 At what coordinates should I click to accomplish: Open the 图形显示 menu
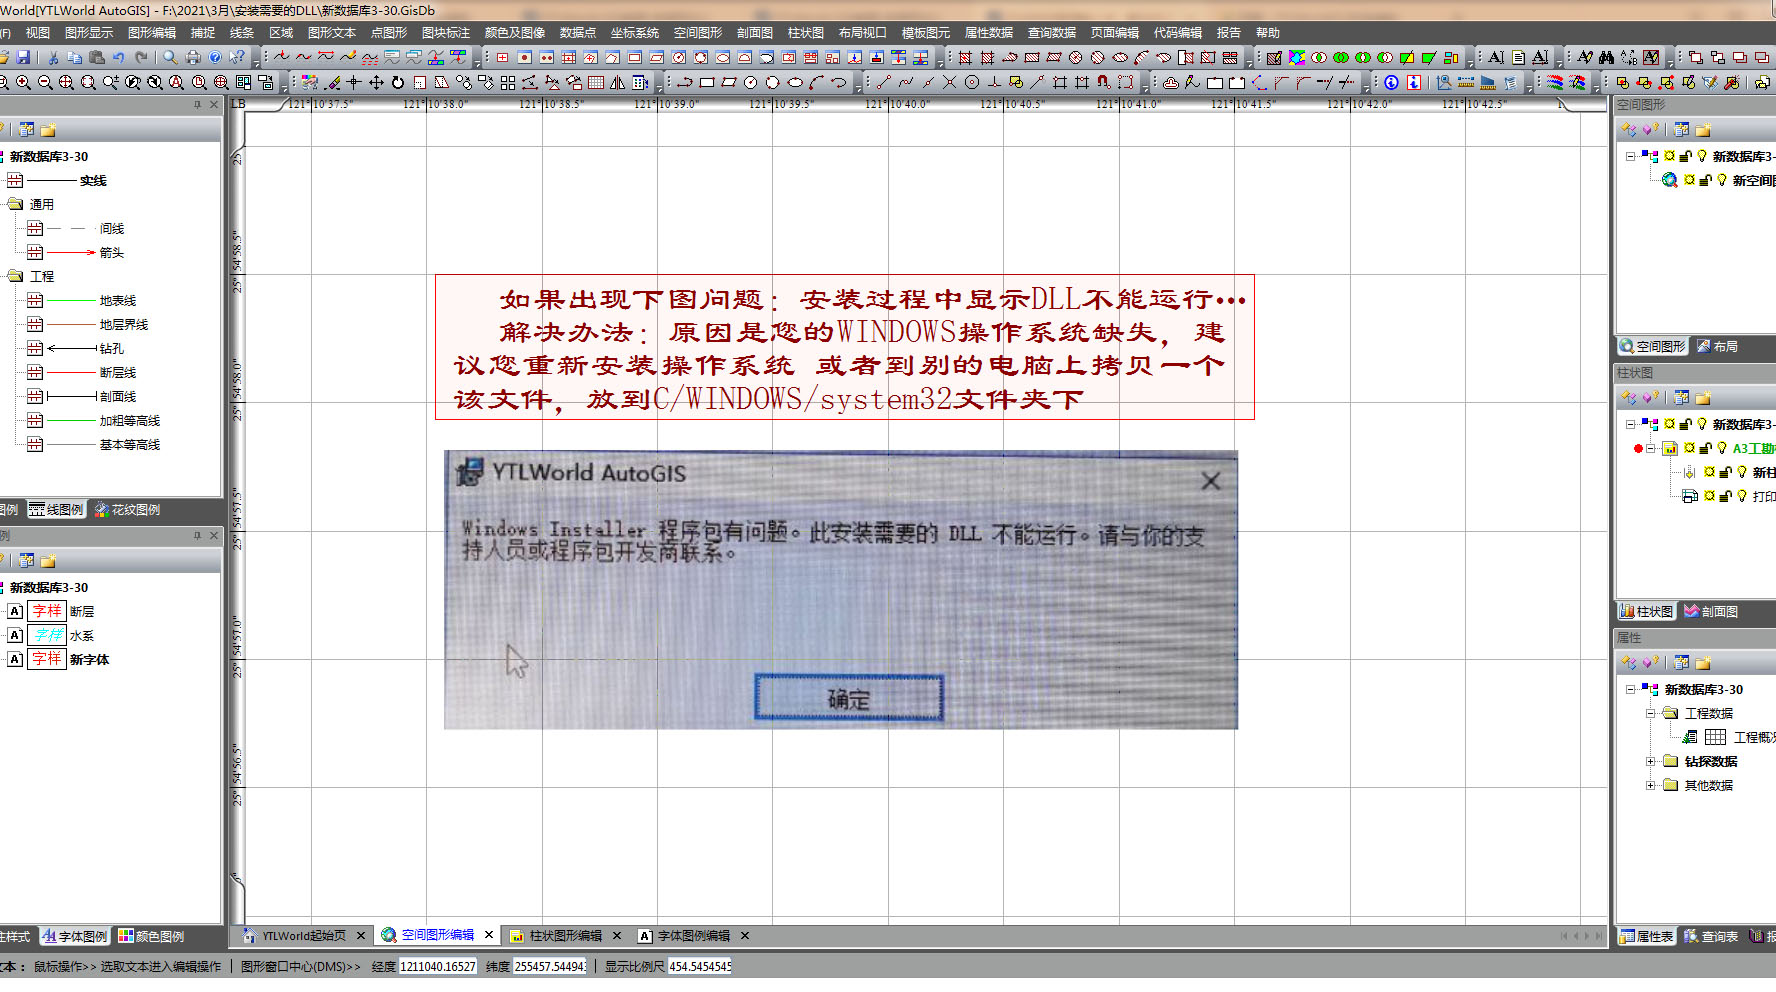click(89, 33)
